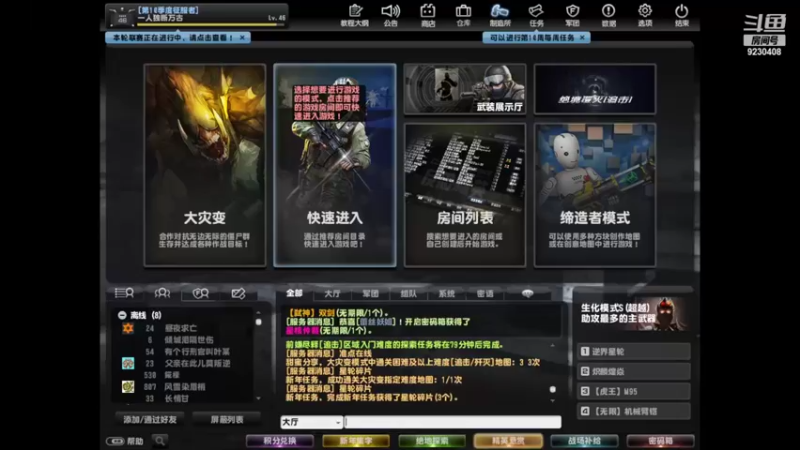Open the 教程大纲 tutorial icon
The image size is (800, 450).
pyautogui.click(x=355, y=15)
